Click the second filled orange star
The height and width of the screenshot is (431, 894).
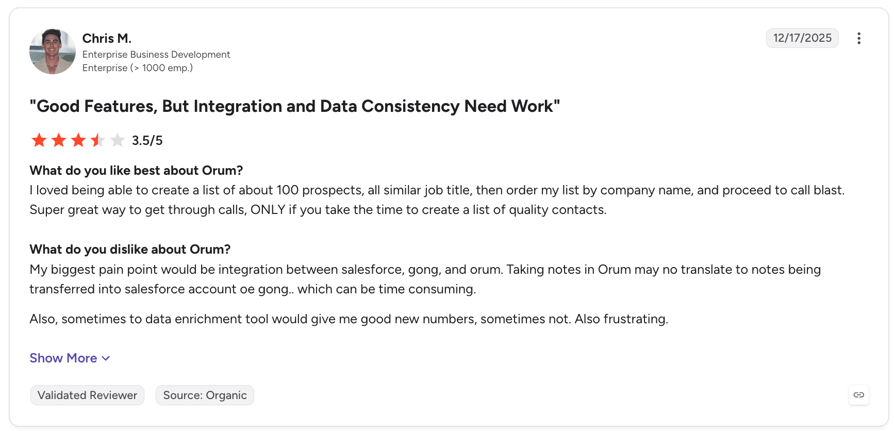coord(59,140)
